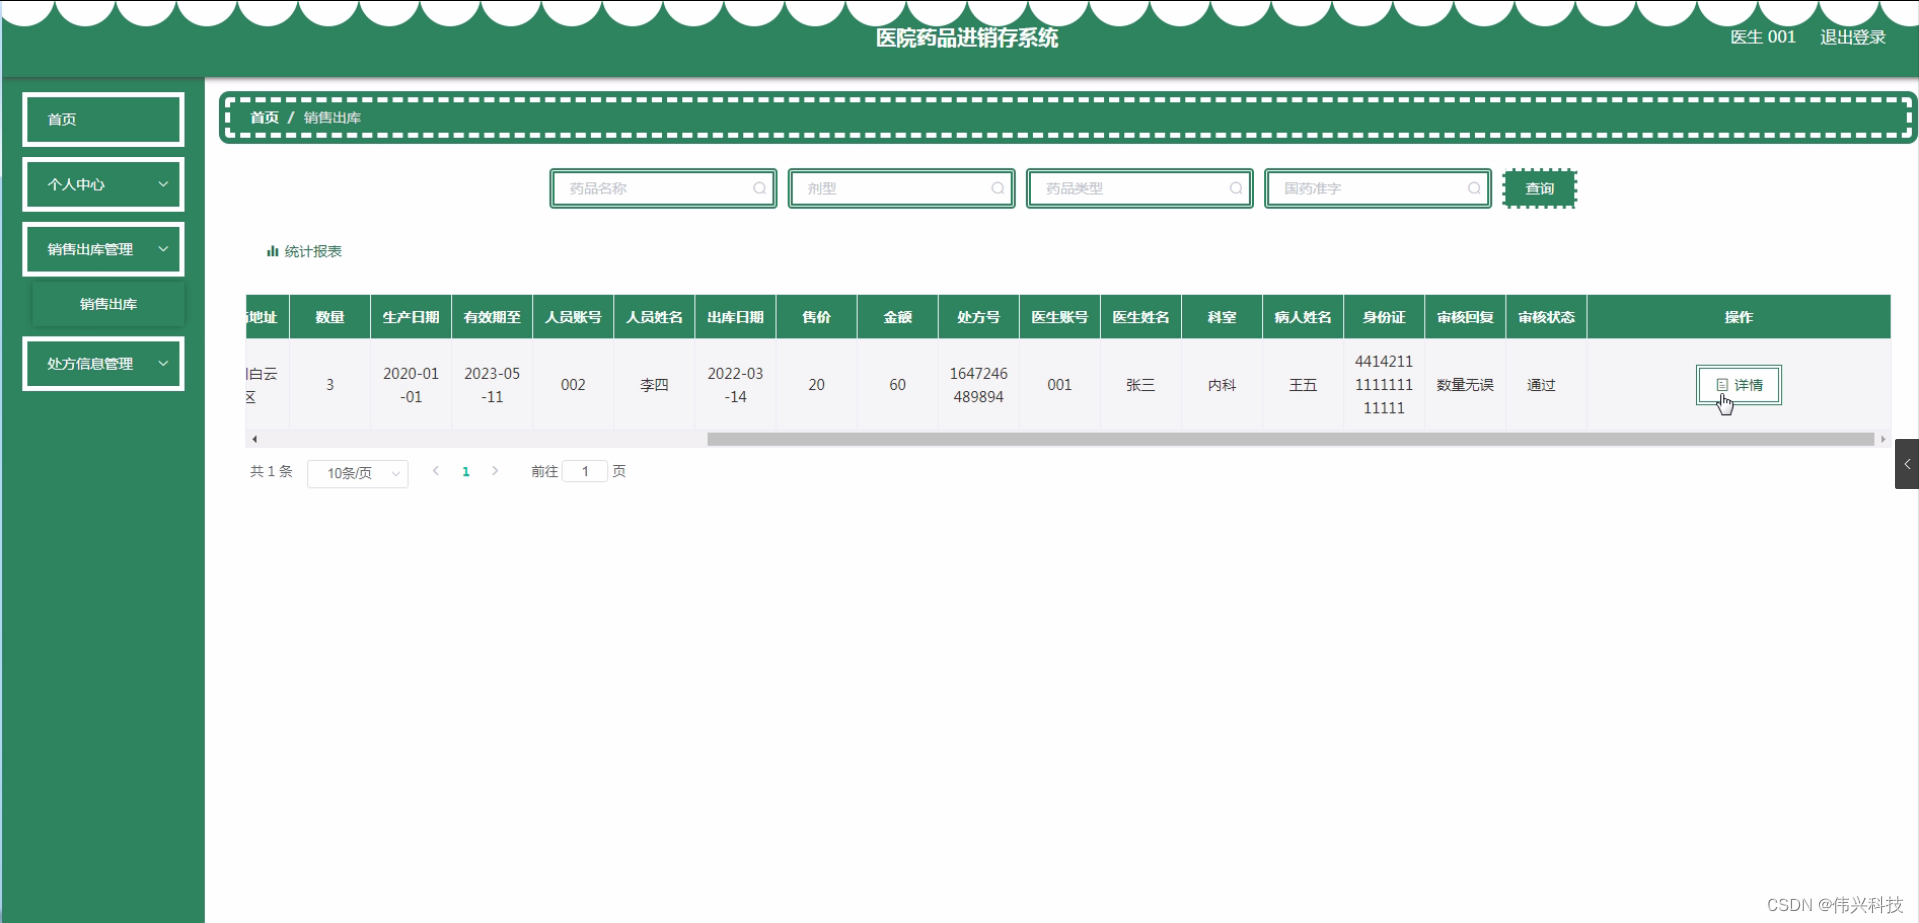Collapse the right edge panel arrow
1919x923 pixels.
coord(1908,463)
